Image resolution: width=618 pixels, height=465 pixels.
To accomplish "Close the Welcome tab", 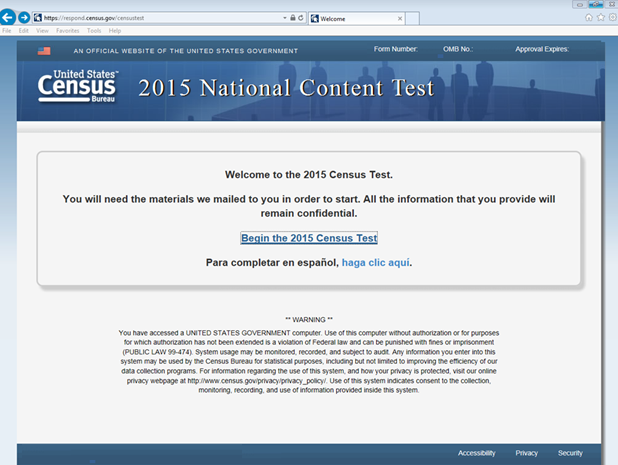I will 400,19.
